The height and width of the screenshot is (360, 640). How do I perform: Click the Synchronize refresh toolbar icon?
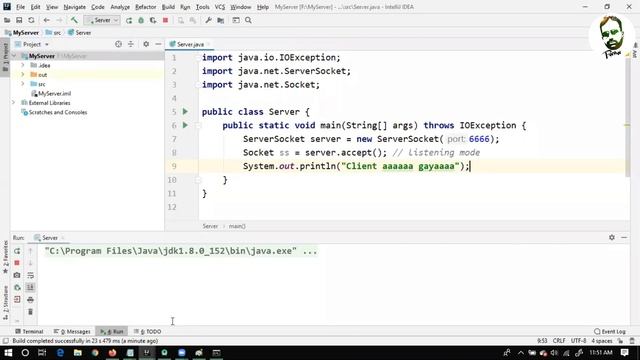pos(31,20)
